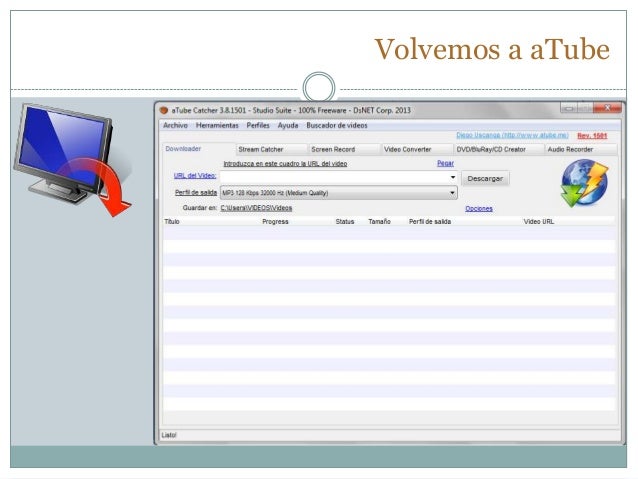Viewport: 638px width, 479px height.
Task: Click the globe lightning download logo
Action: tap(584, 182)
